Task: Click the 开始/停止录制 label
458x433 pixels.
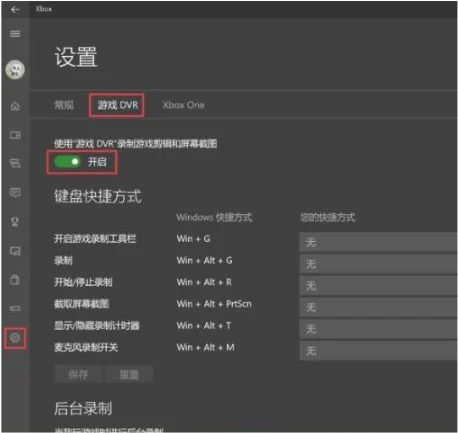Action: (83, 282)
